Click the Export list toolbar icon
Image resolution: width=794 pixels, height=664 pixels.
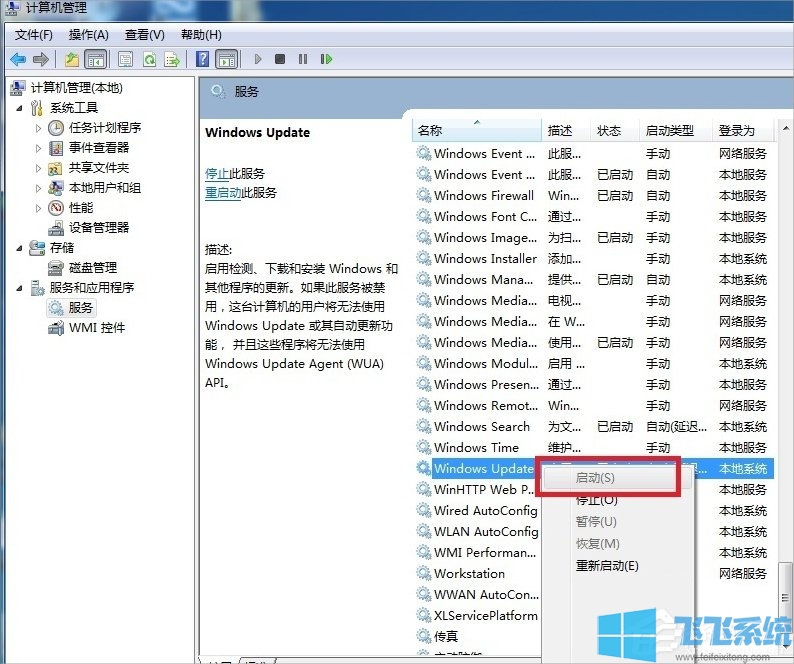point(172,59)
